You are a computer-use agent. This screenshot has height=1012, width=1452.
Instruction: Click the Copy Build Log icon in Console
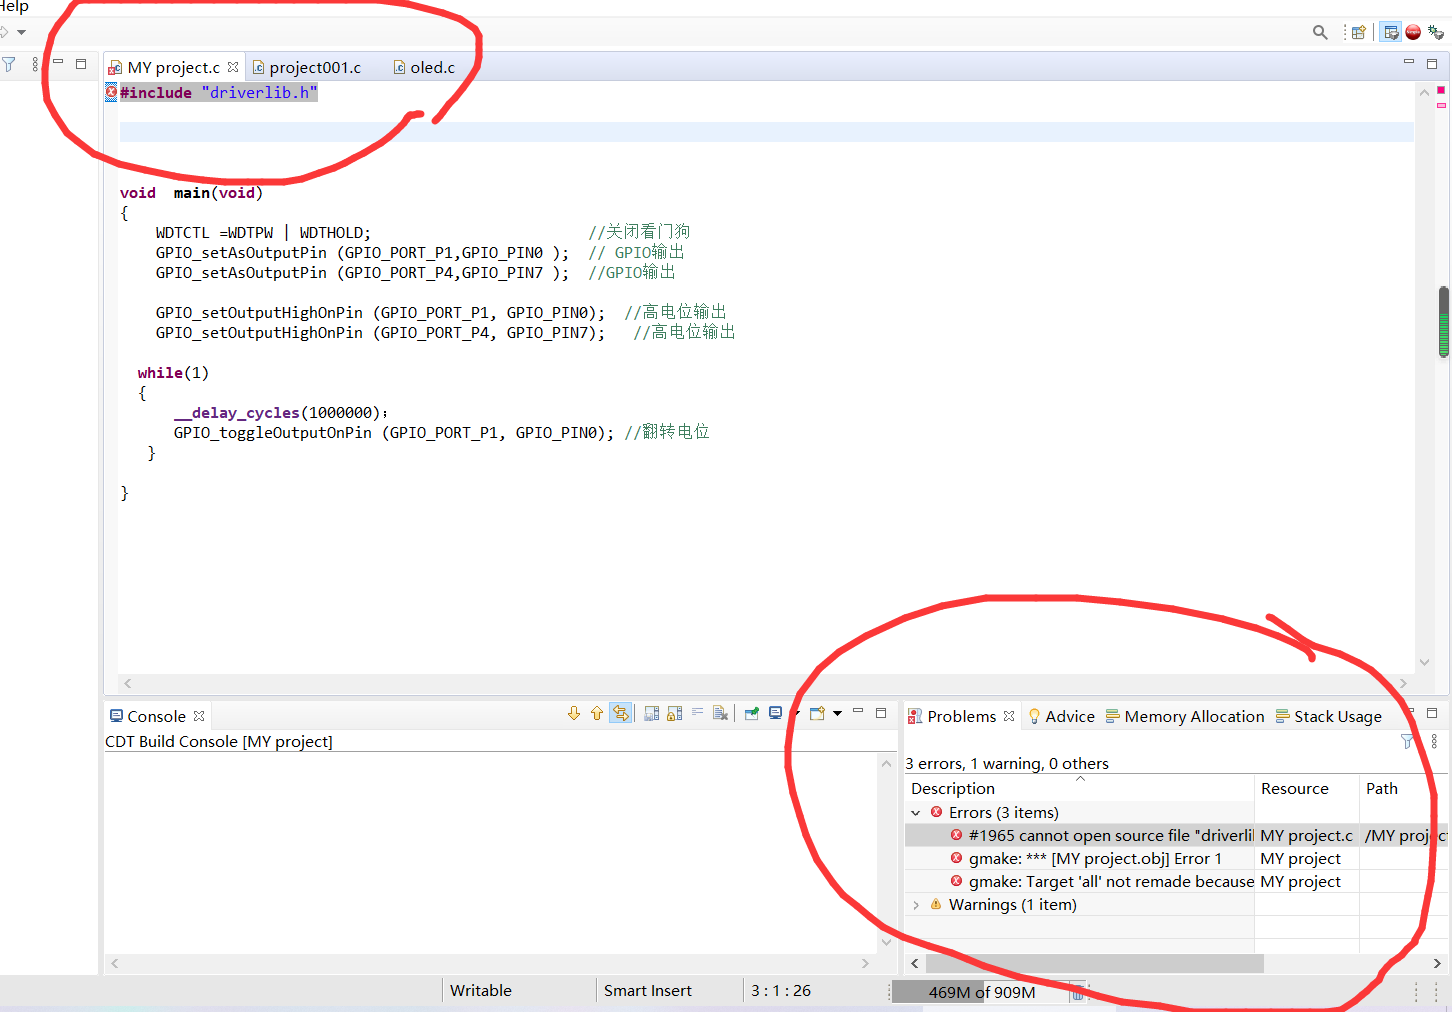pos(652,713)
